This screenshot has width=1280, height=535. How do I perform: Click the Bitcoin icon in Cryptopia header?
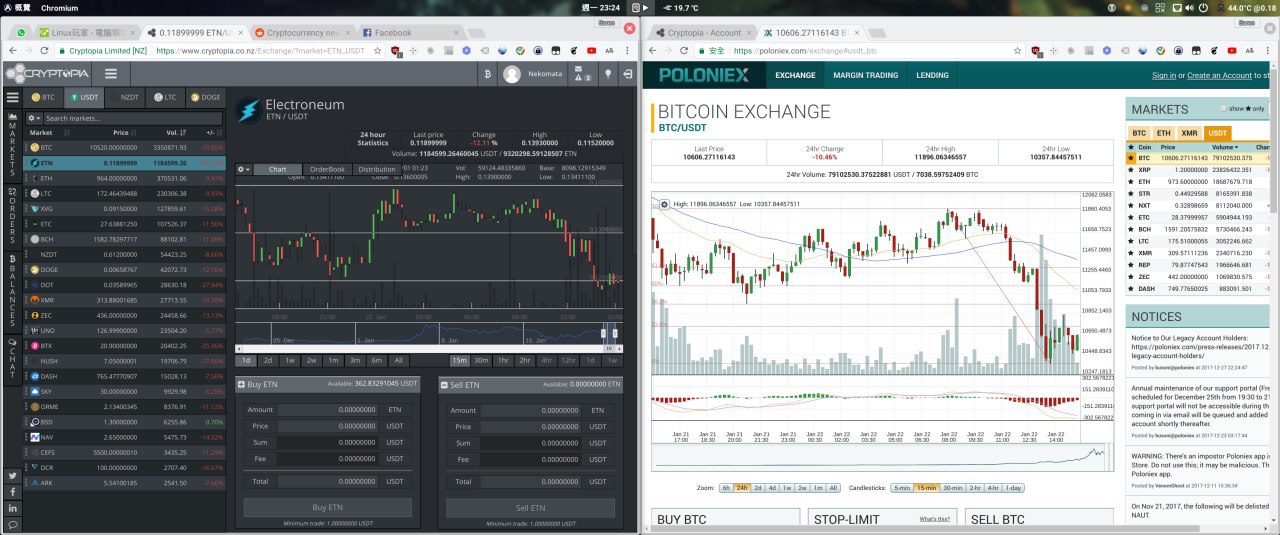coord(487,73)
